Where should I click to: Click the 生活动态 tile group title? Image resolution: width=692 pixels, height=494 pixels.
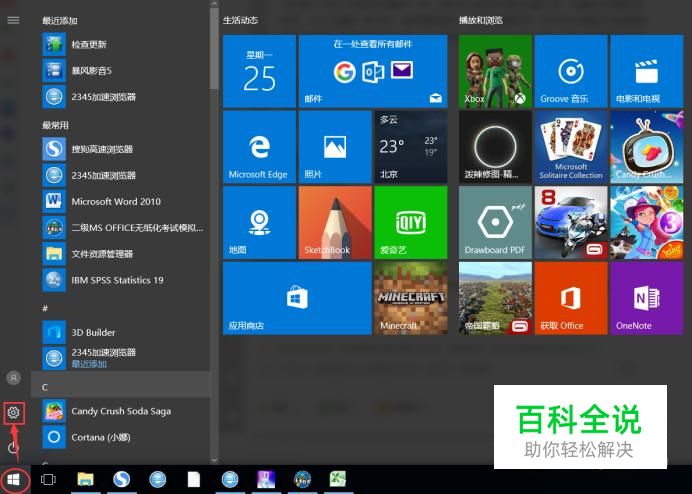tap(241, 20)
